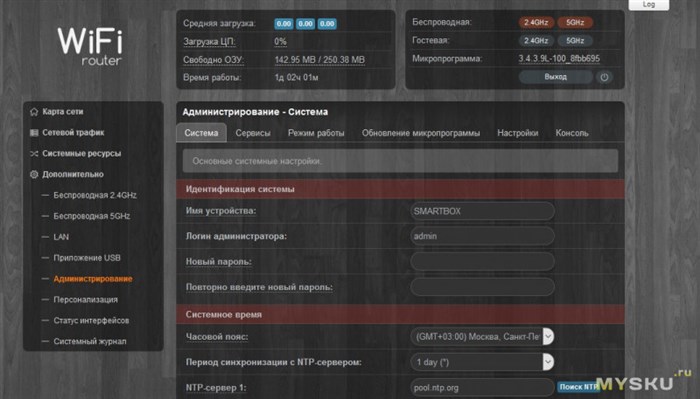Open Приложение USB in sidebar
The image size is (700, 399).
(87, 258)
